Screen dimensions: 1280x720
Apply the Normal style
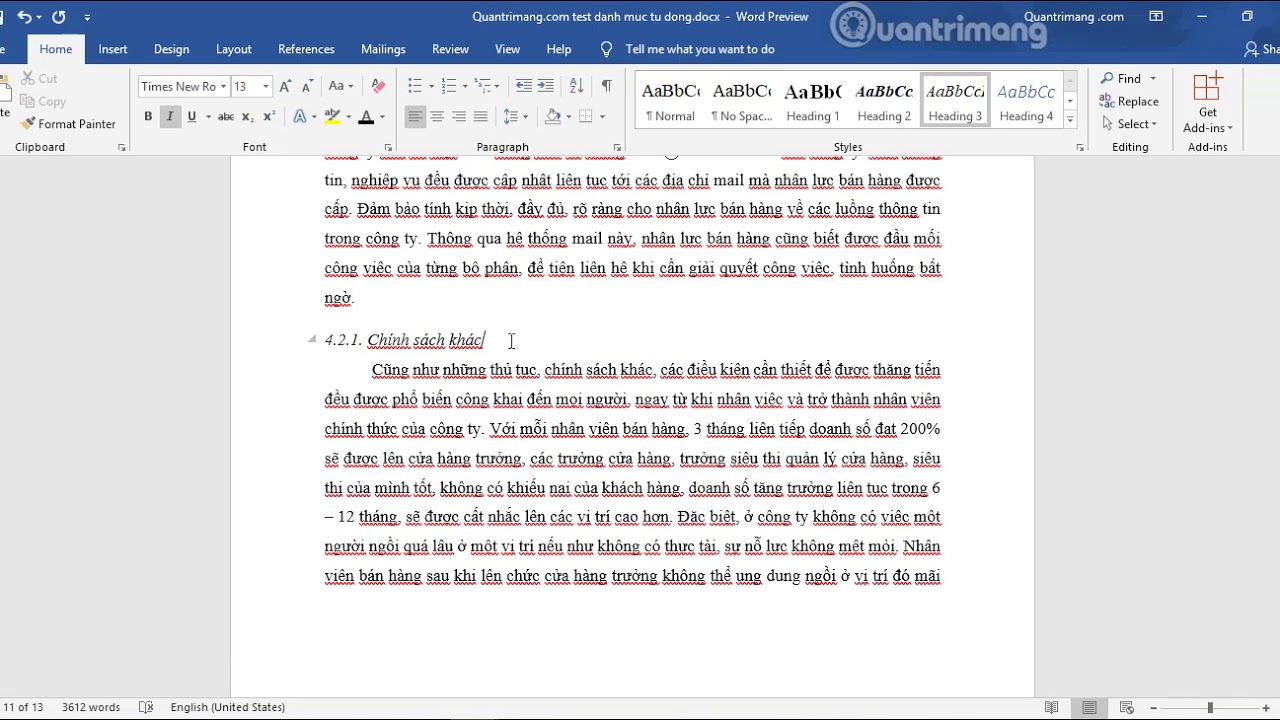click(670, 101)
